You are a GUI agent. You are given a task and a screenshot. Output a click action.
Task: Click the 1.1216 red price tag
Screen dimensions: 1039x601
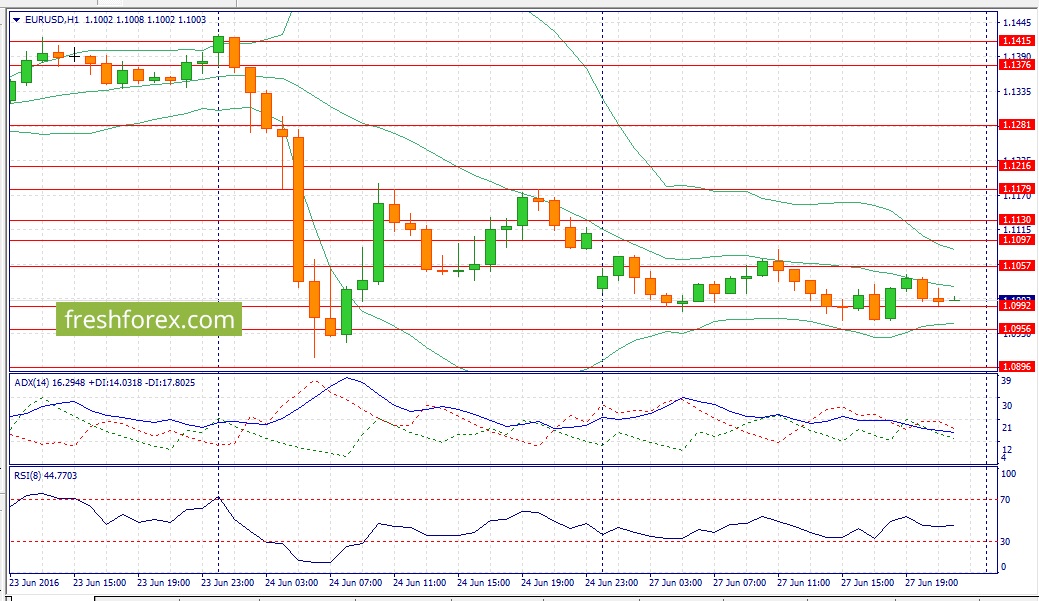click(x=1016, y=166)
